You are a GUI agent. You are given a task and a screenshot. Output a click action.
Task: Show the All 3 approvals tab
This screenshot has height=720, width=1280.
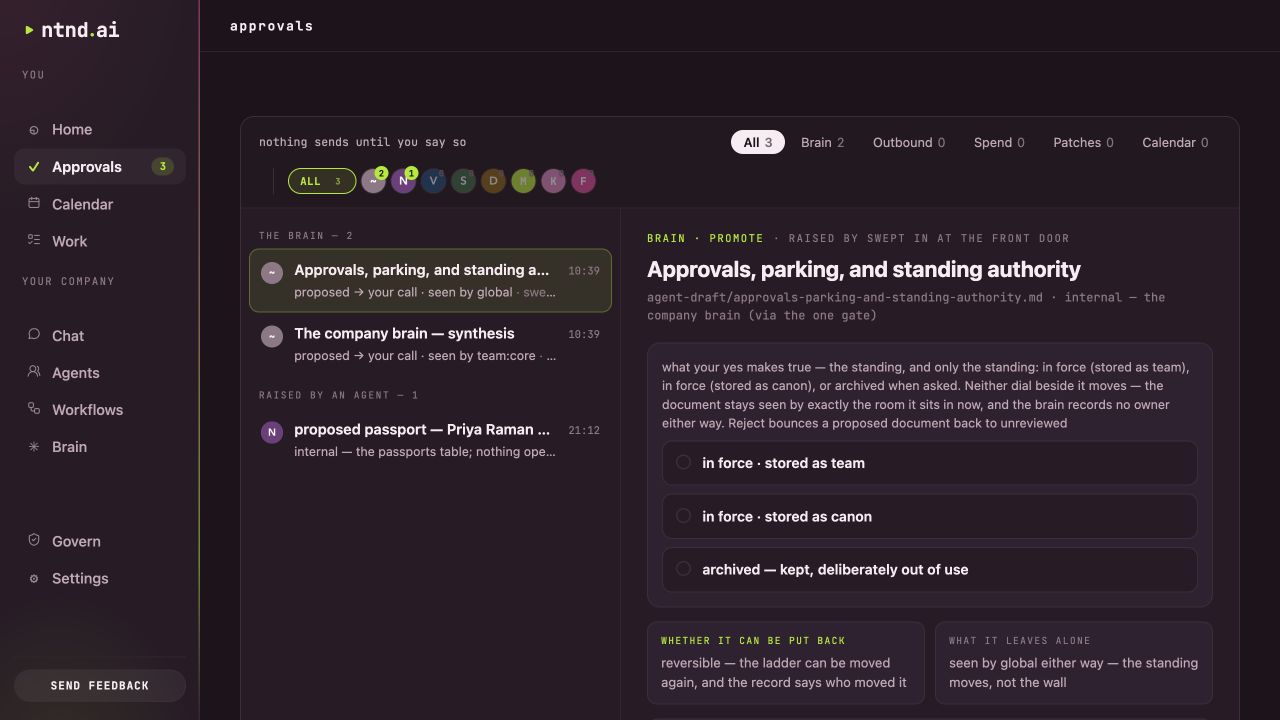757,142
